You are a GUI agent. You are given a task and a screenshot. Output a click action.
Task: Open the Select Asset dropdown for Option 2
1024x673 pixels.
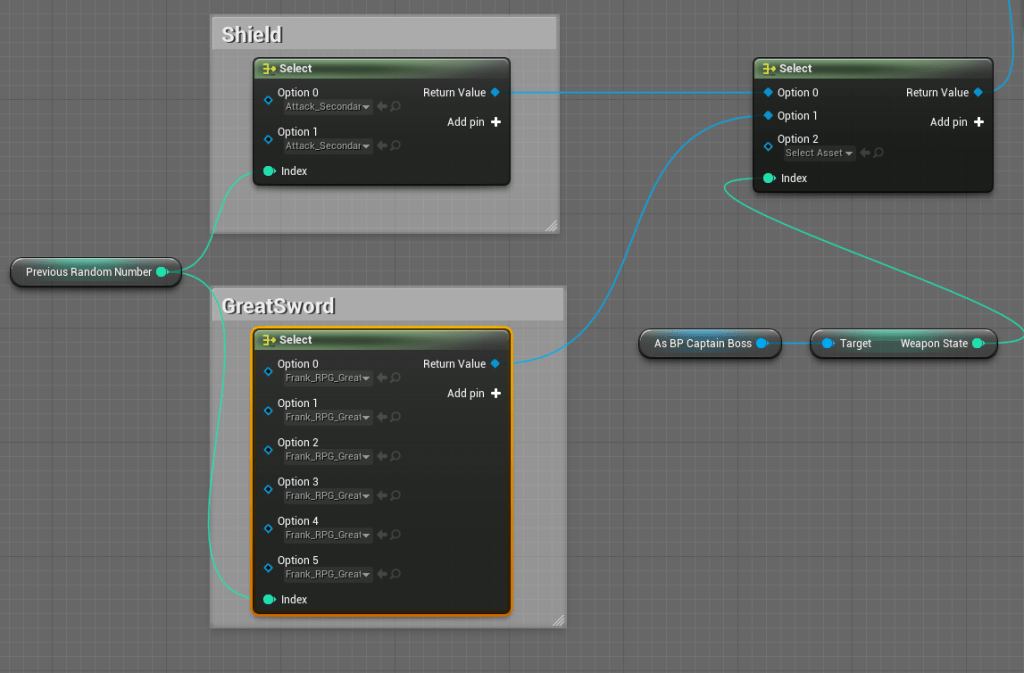tap(819, 153)
